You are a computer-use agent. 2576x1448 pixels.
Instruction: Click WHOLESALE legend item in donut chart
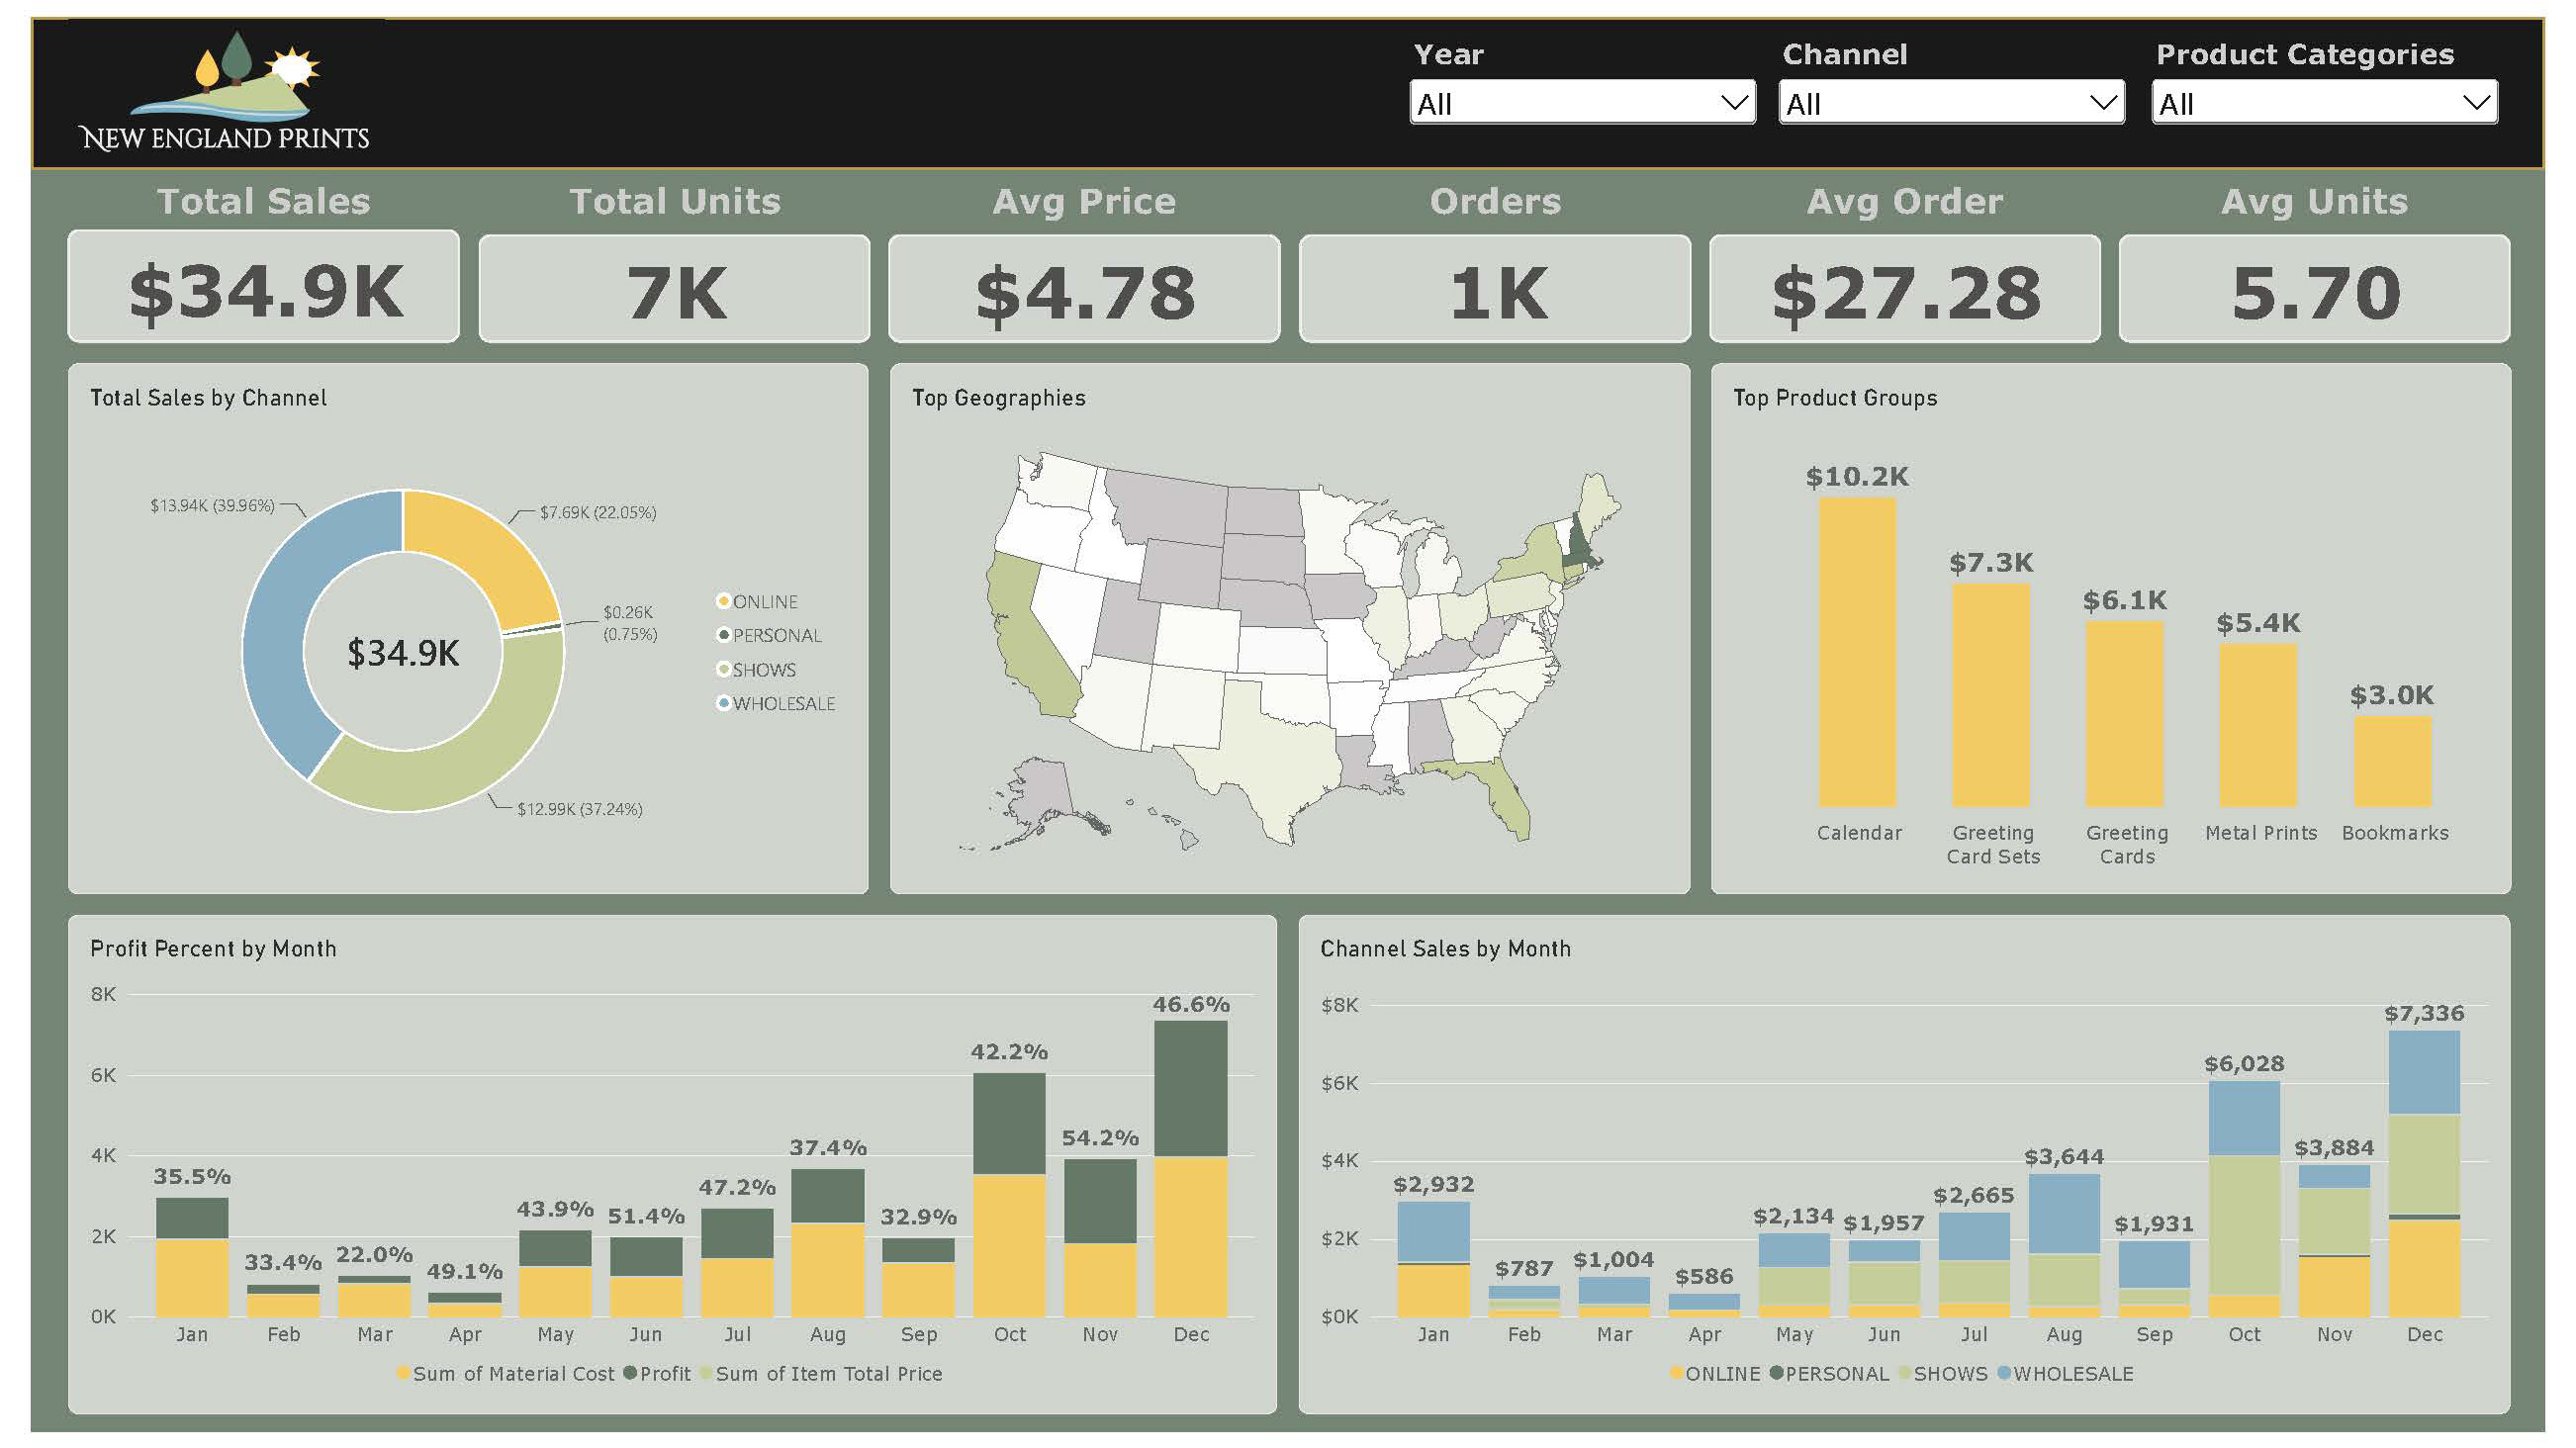(776, 704)
